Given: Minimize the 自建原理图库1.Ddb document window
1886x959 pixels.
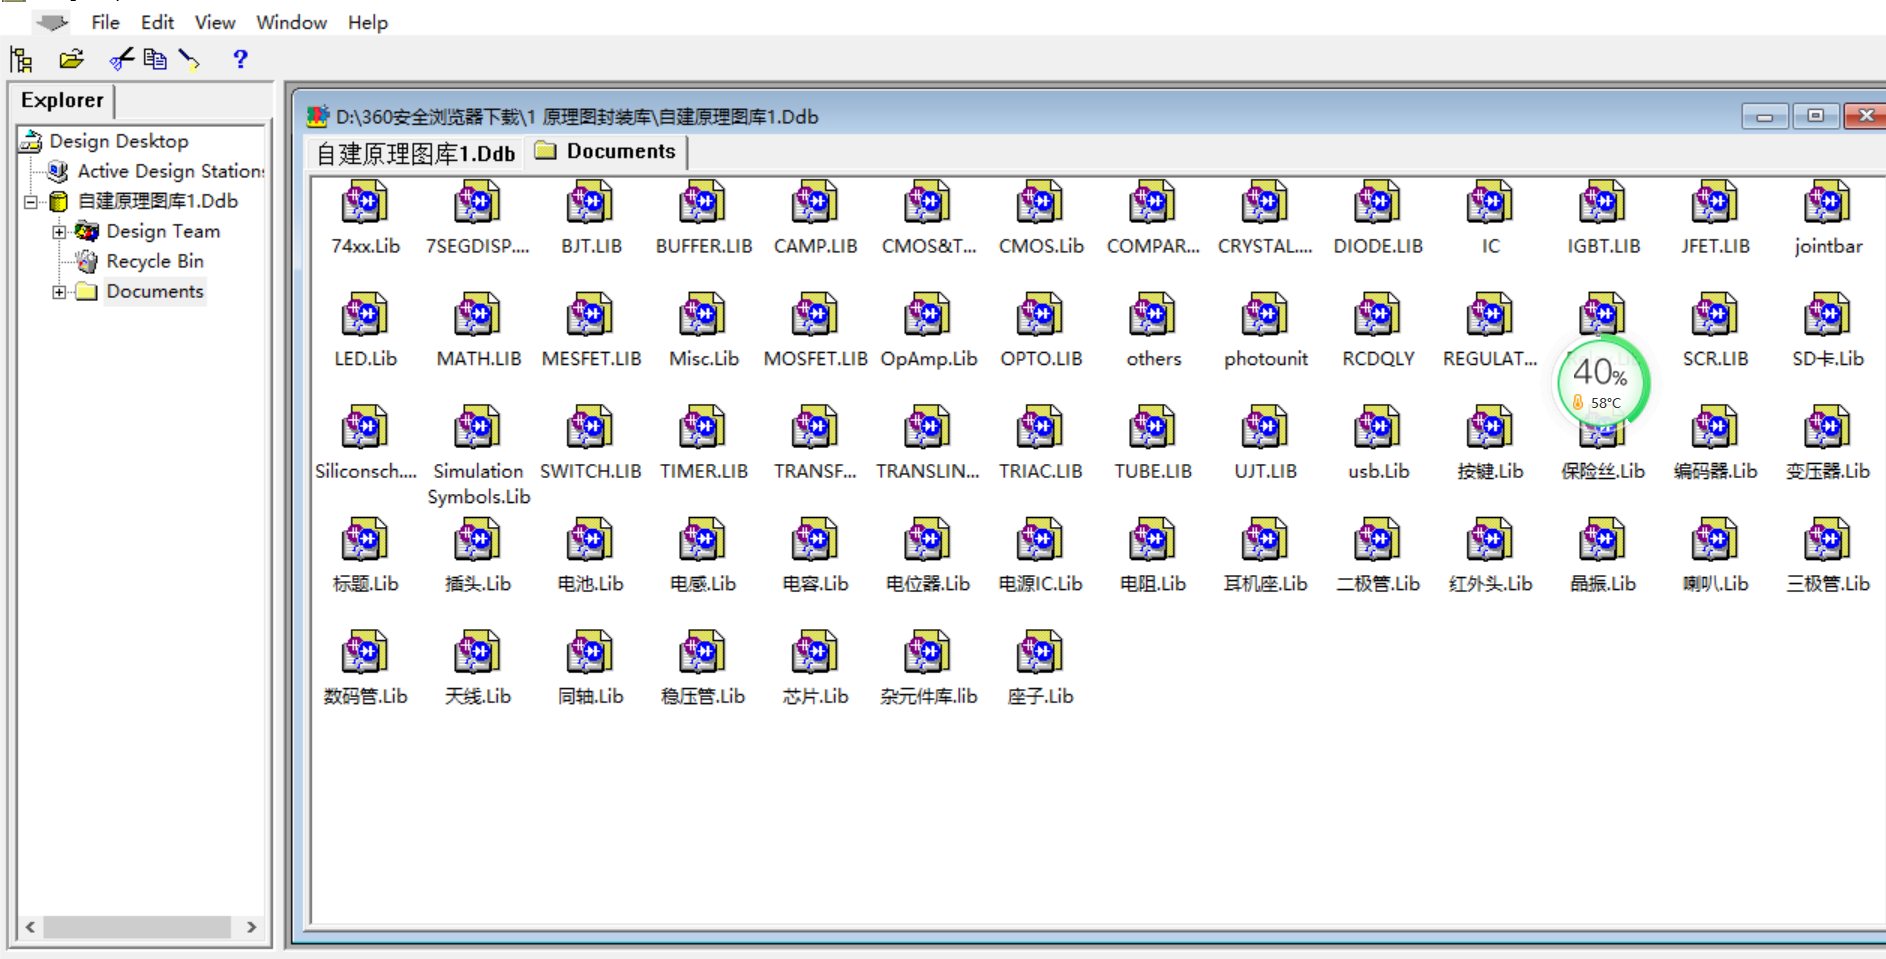Looking at the screenshot, I should point(1764,117).
